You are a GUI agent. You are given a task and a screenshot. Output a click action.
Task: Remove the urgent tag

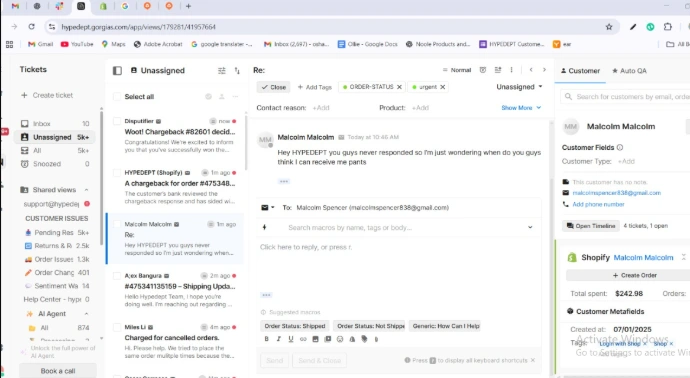pyautogui.click(x=443, y=87)
